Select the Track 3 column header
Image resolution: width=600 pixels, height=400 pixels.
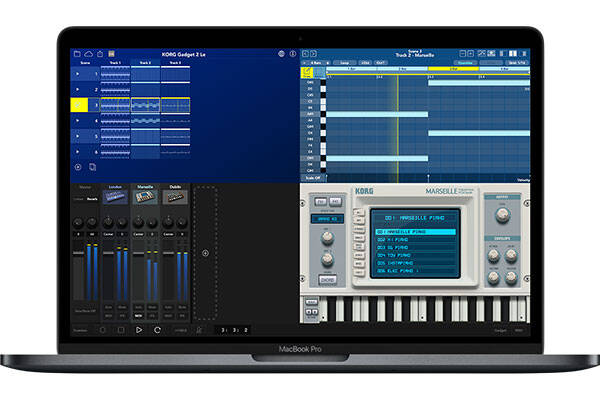[175, 62]
